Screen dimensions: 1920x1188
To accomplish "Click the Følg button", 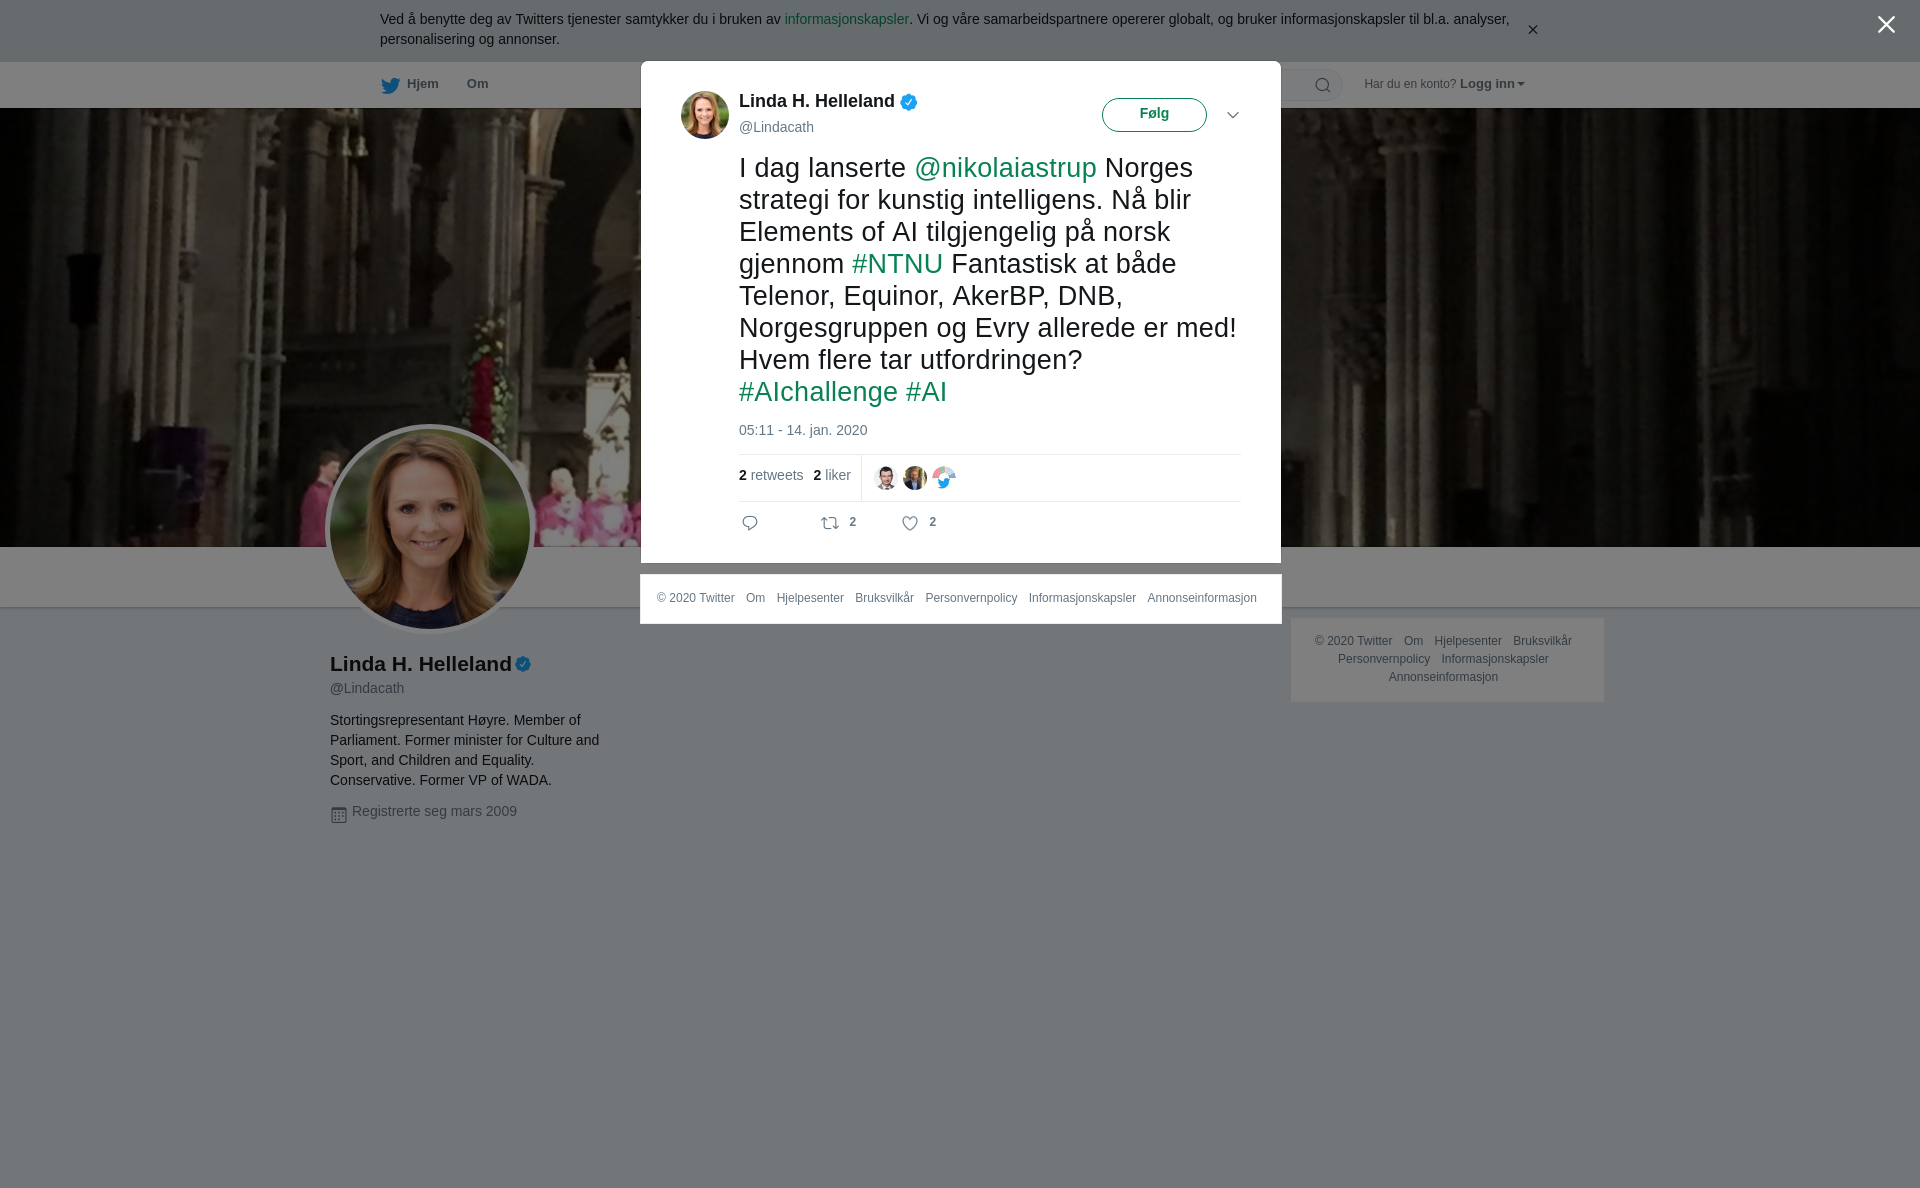I will click(x=1154, y=115).
